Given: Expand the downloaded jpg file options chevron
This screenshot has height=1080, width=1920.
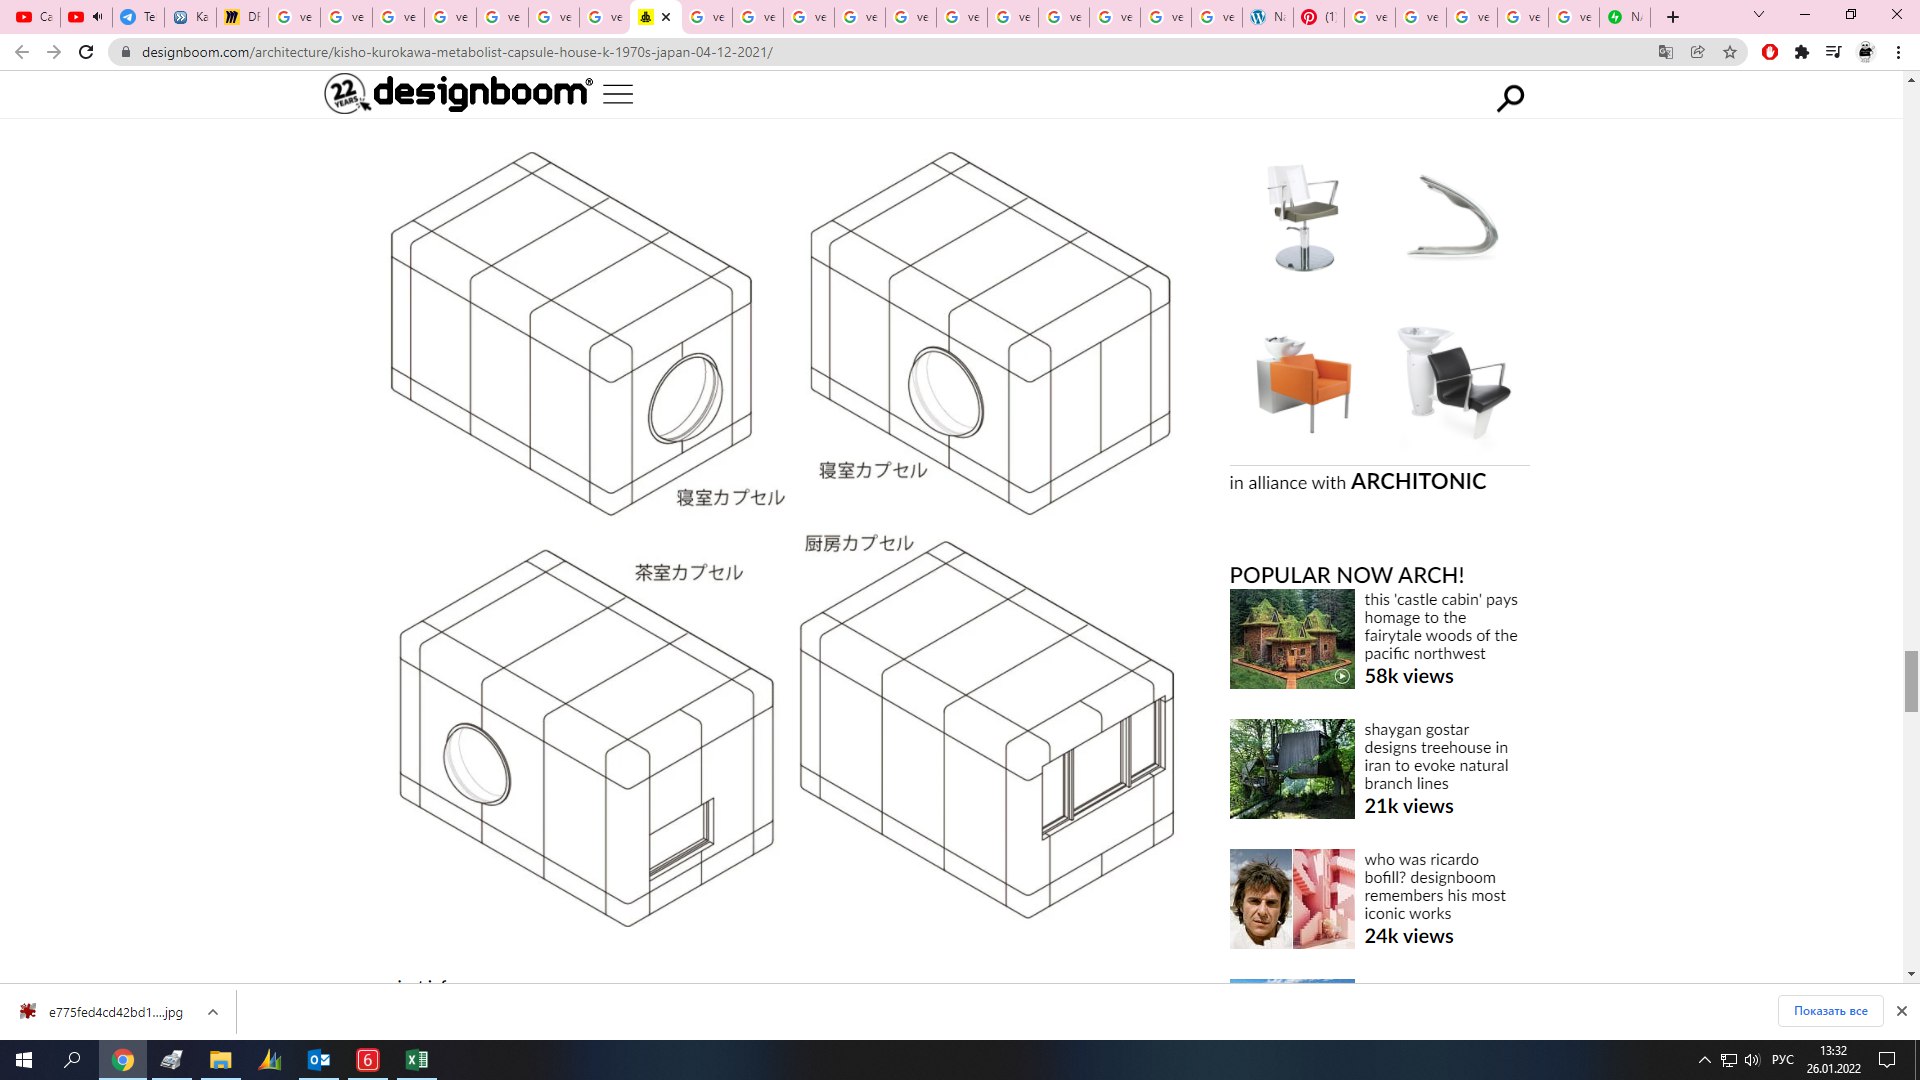Looking at the screenshot, I should [x=213, y=1012].
